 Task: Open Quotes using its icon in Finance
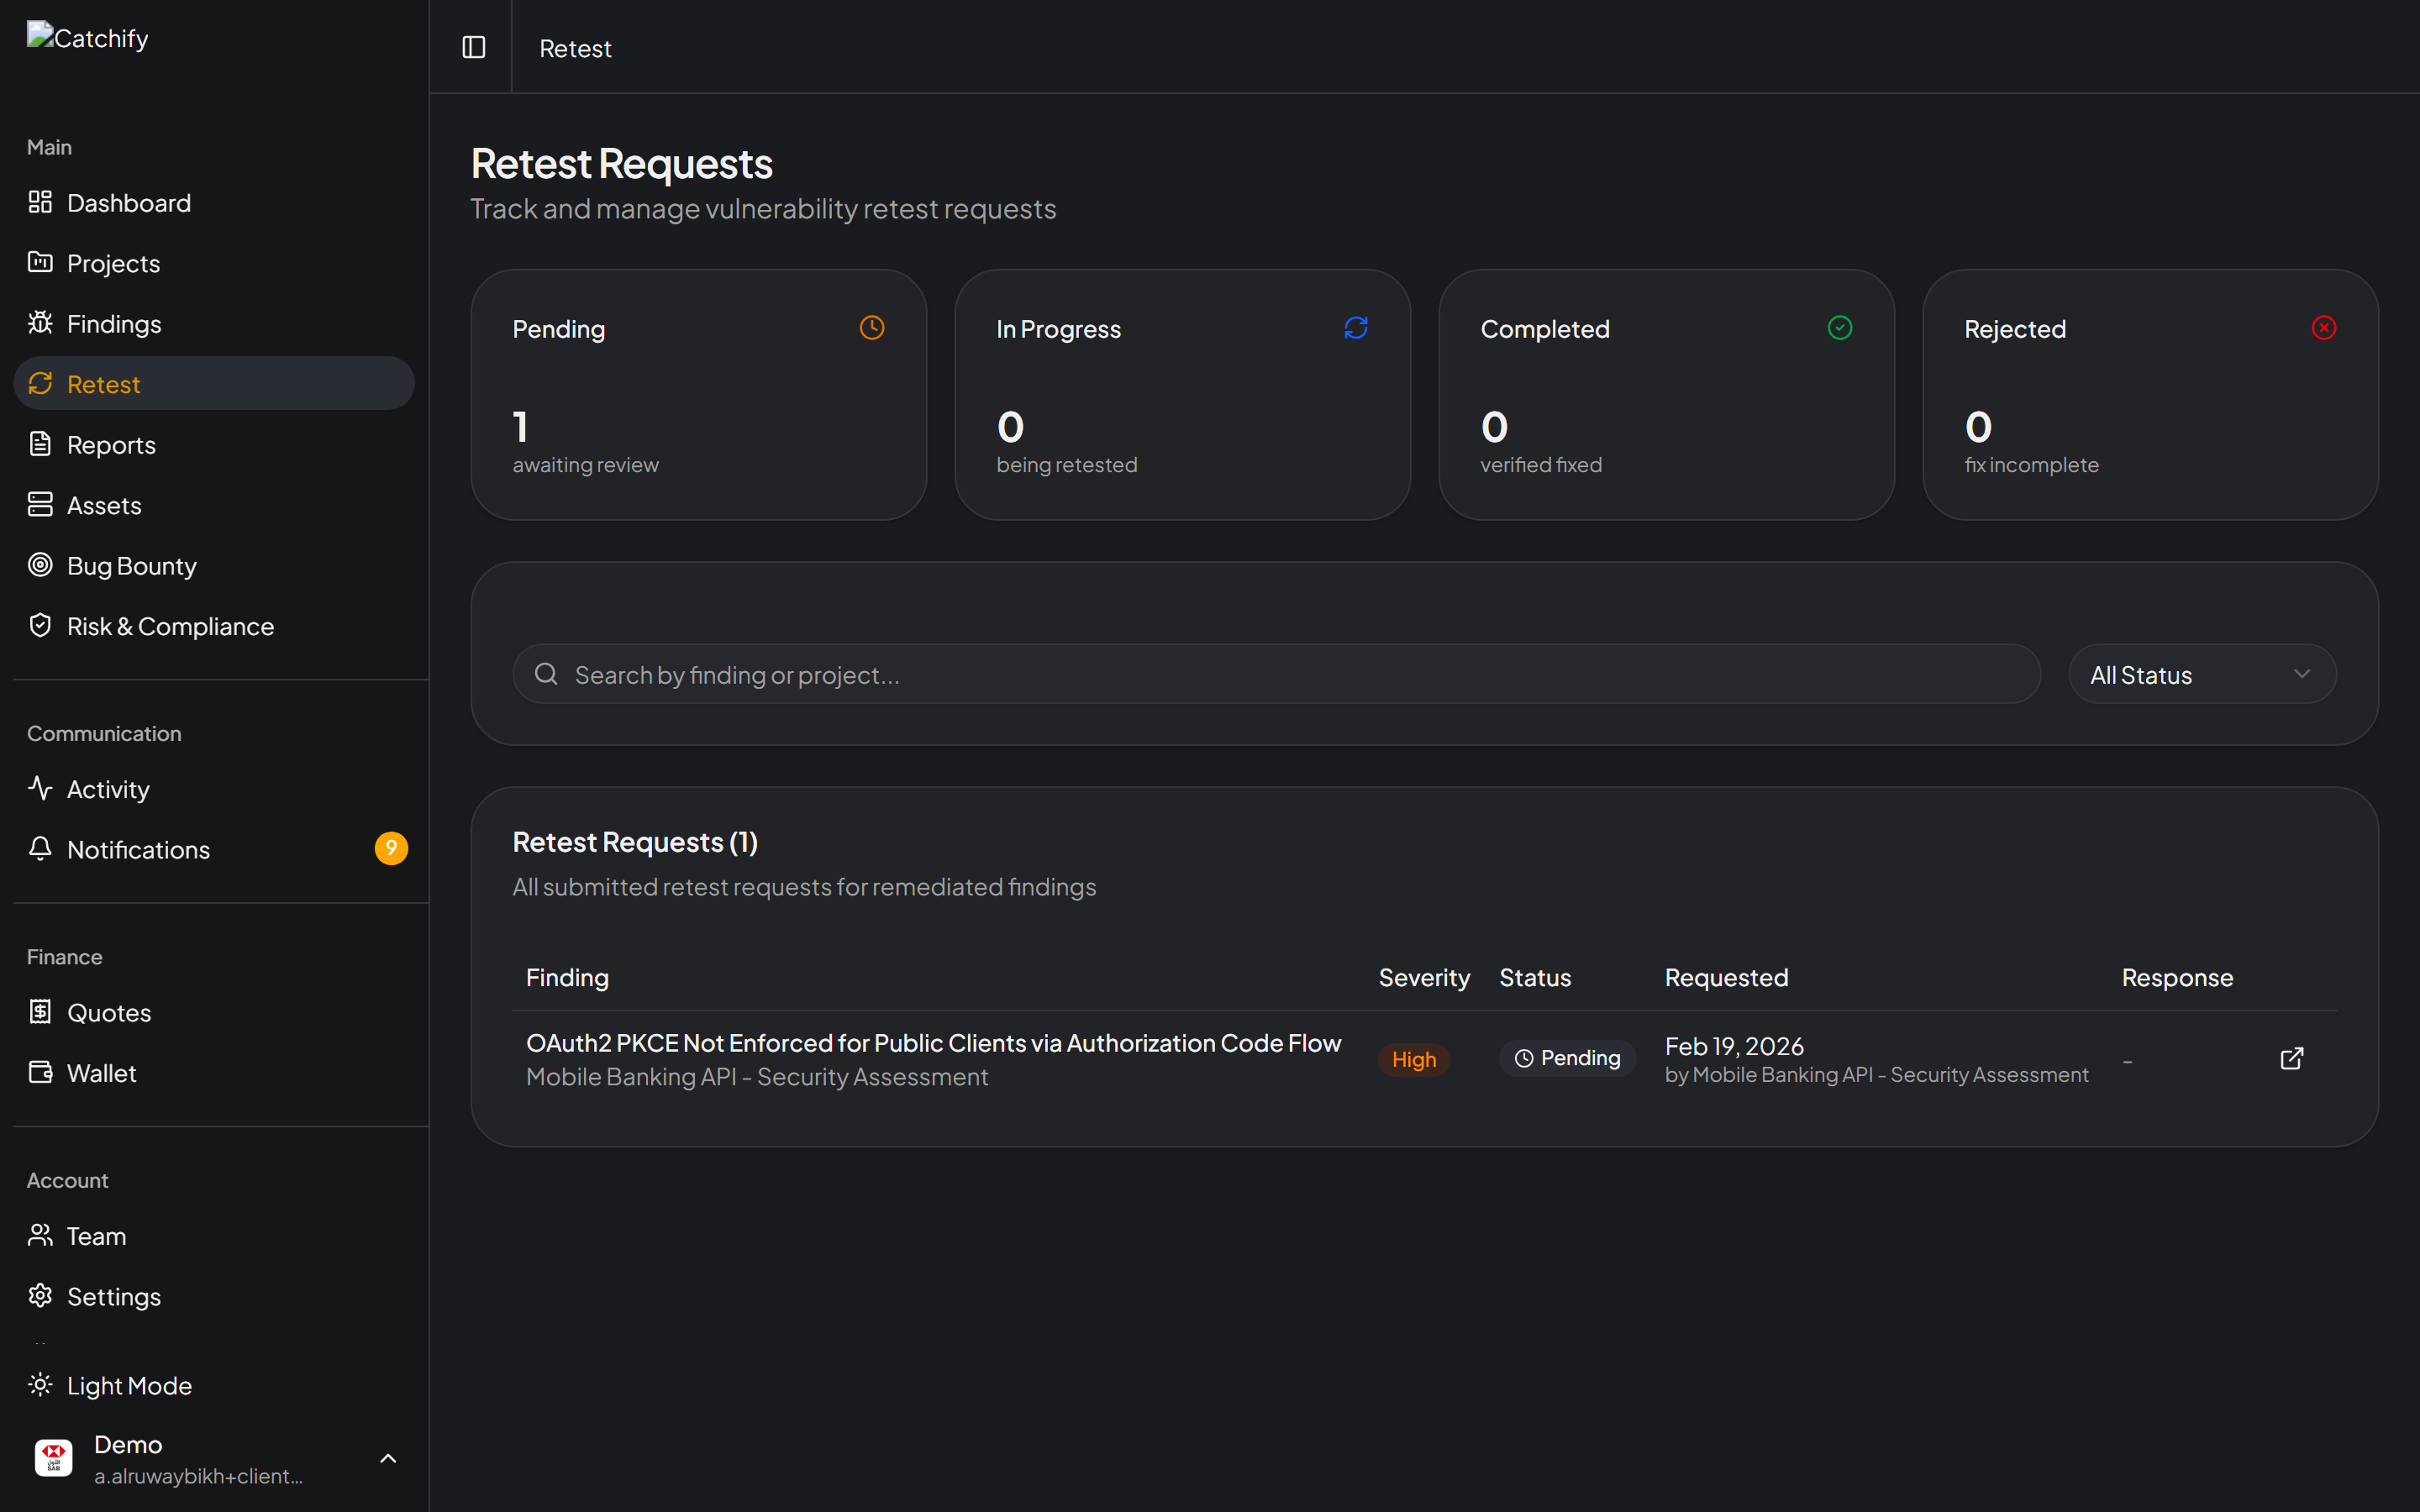41,1011
